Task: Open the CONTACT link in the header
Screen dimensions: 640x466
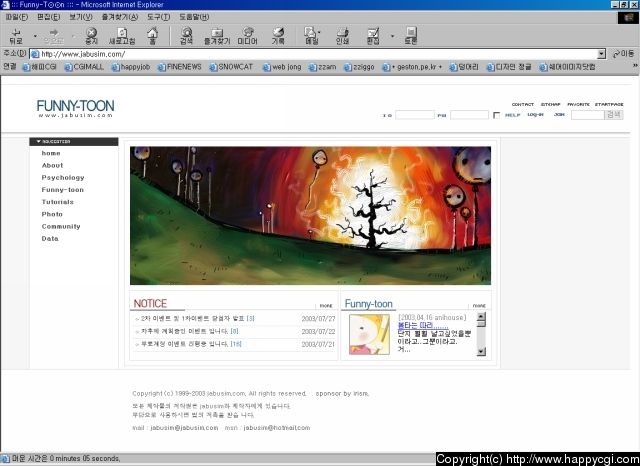Action: coord(523,104)
